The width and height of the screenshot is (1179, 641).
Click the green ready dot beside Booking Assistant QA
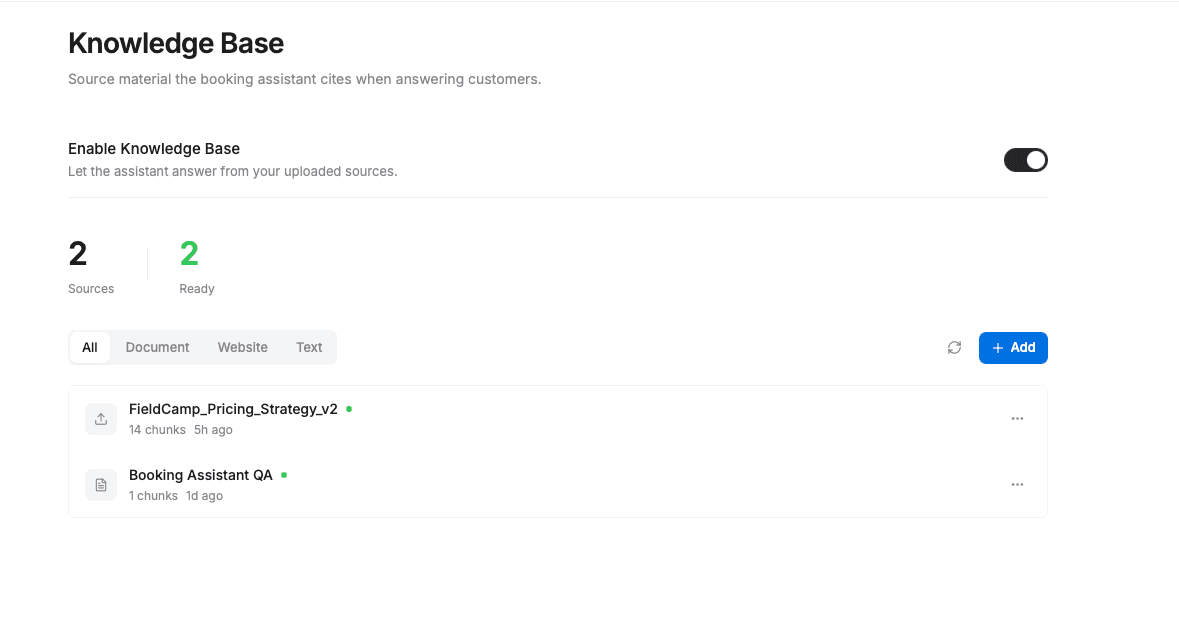284,475
